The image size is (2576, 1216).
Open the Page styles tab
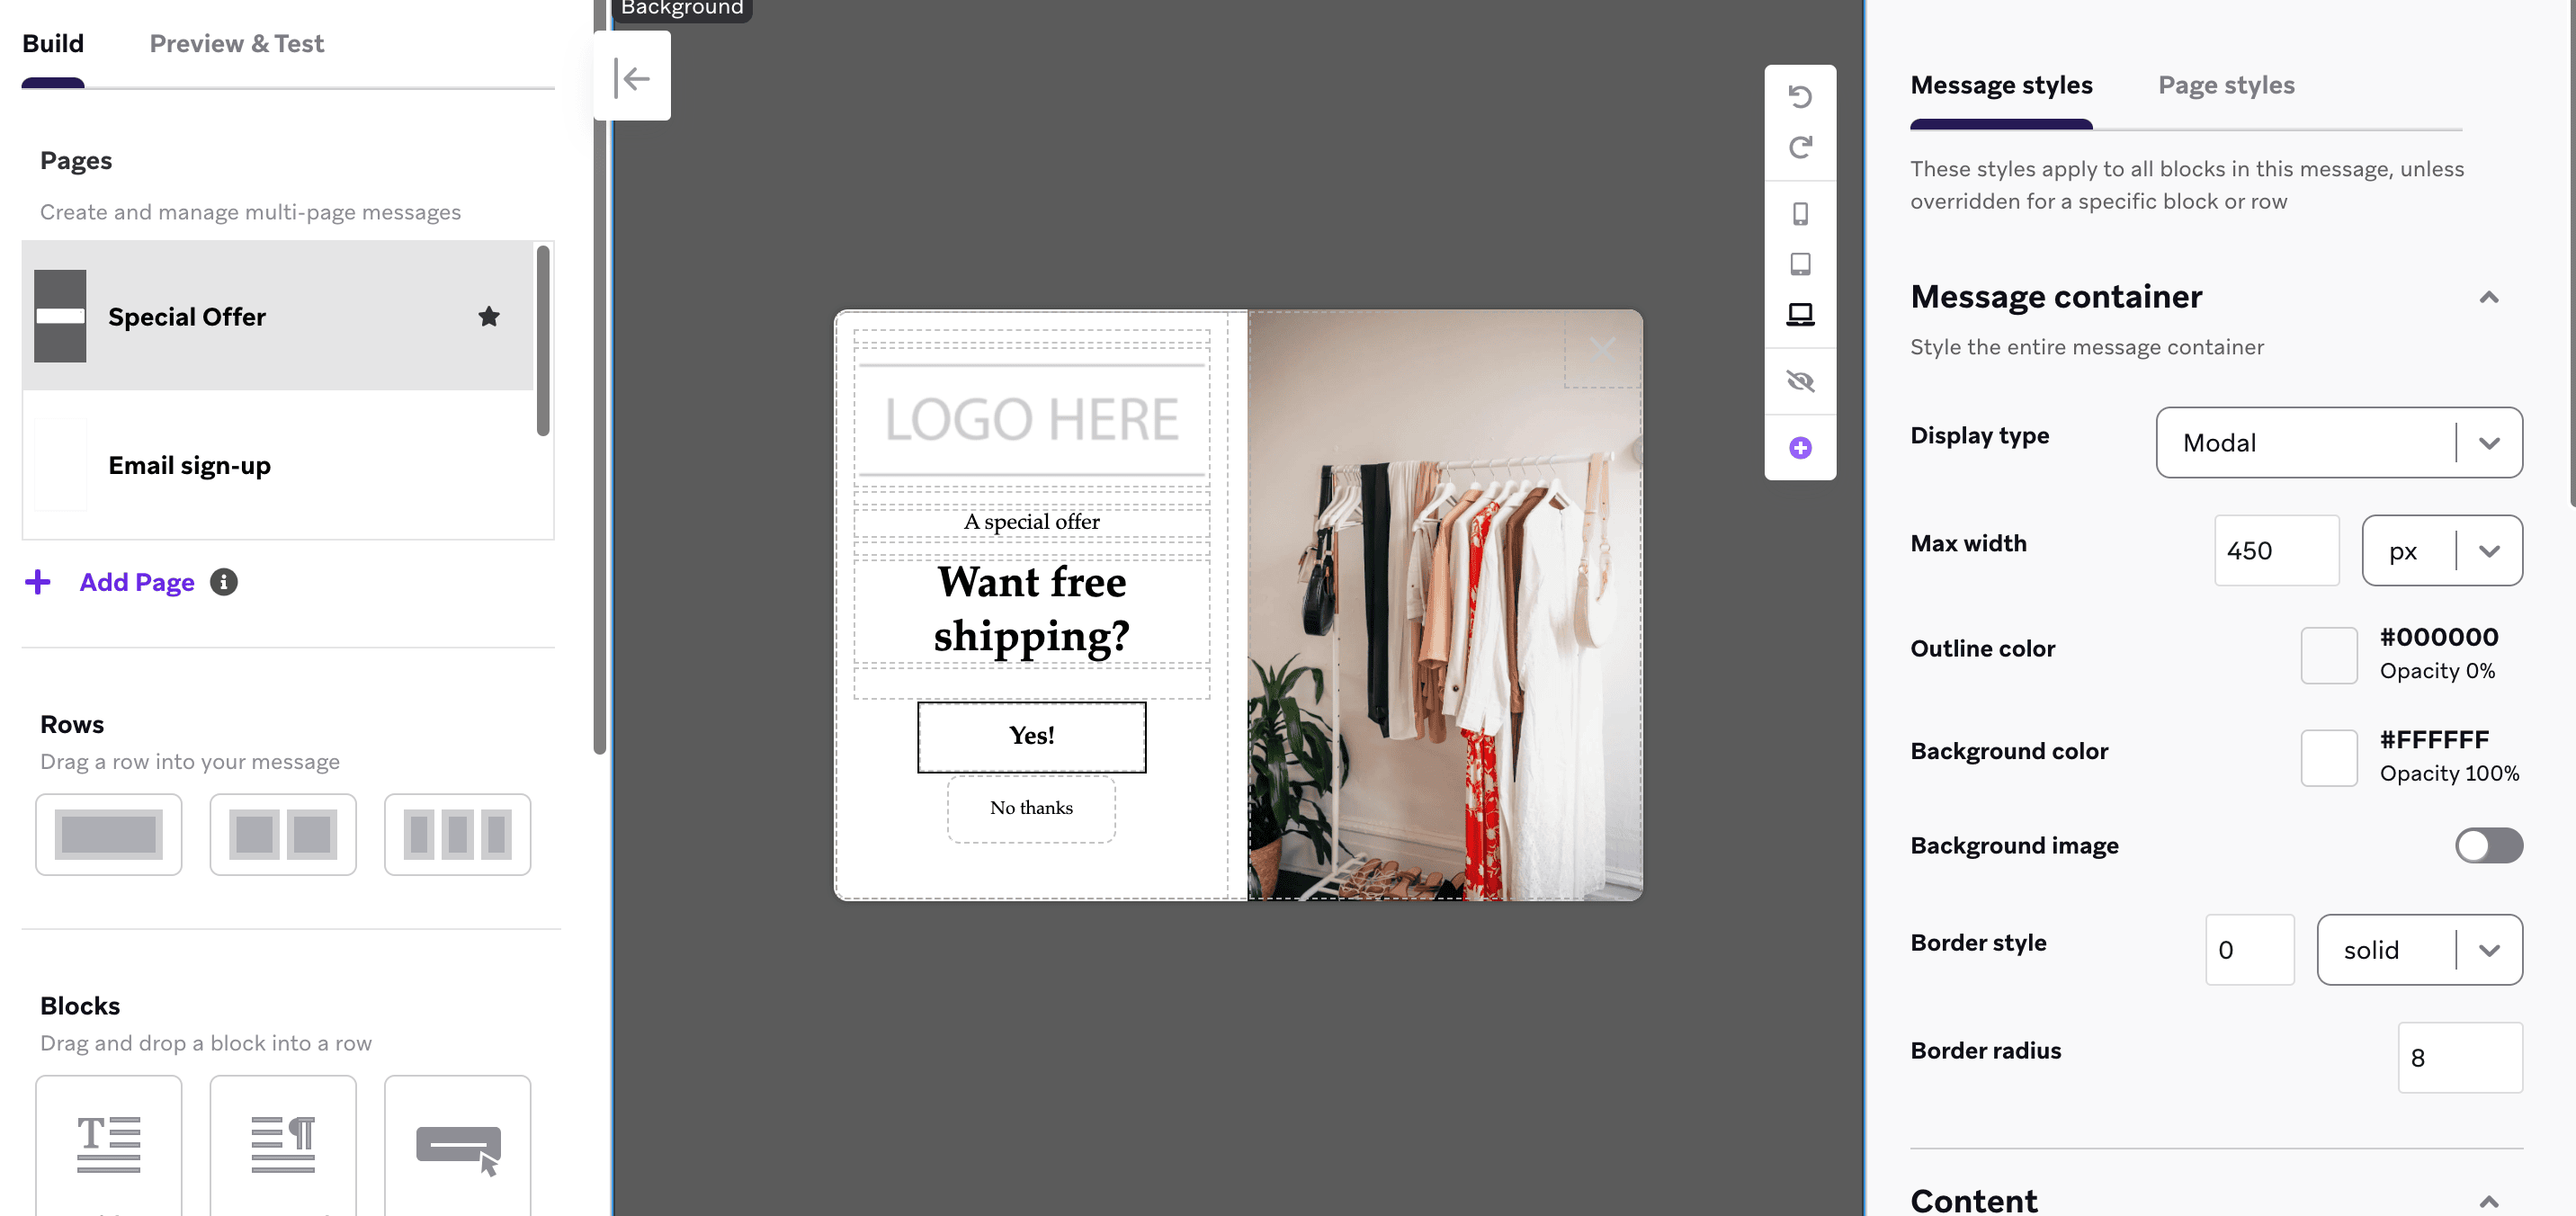point(2226,85)
